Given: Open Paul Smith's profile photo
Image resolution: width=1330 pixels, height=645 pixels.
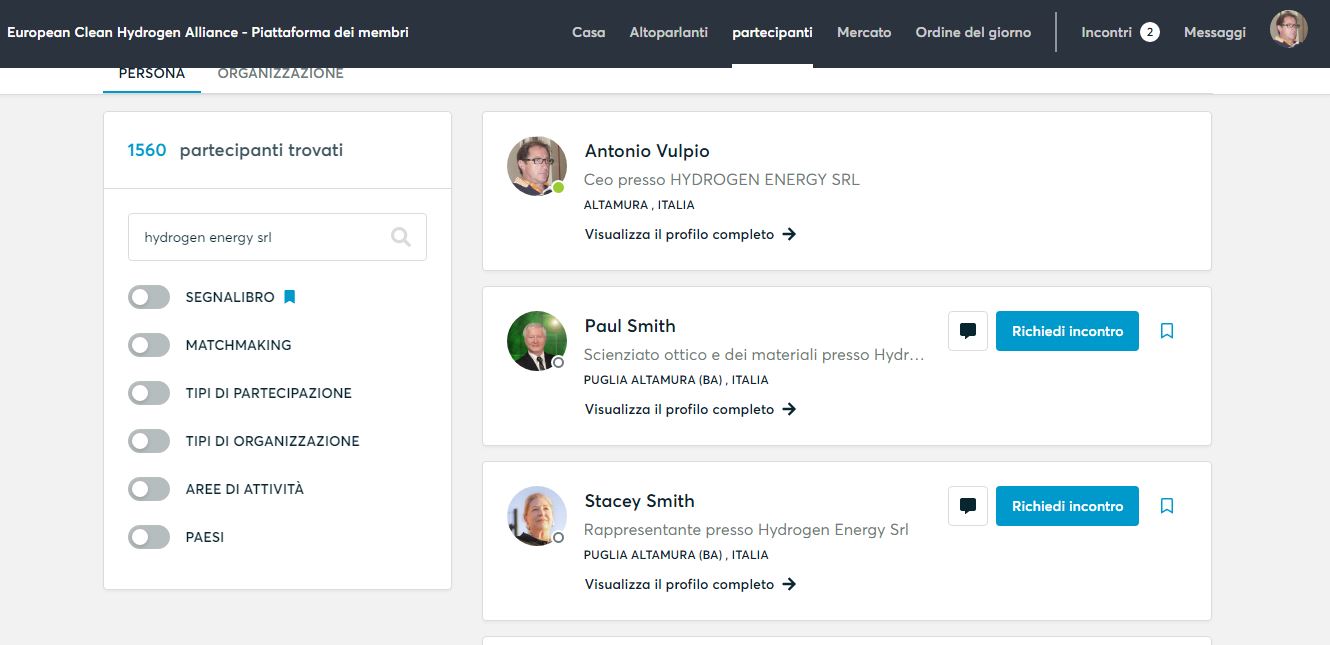Looking at the screenshot, I should point(537,341).
